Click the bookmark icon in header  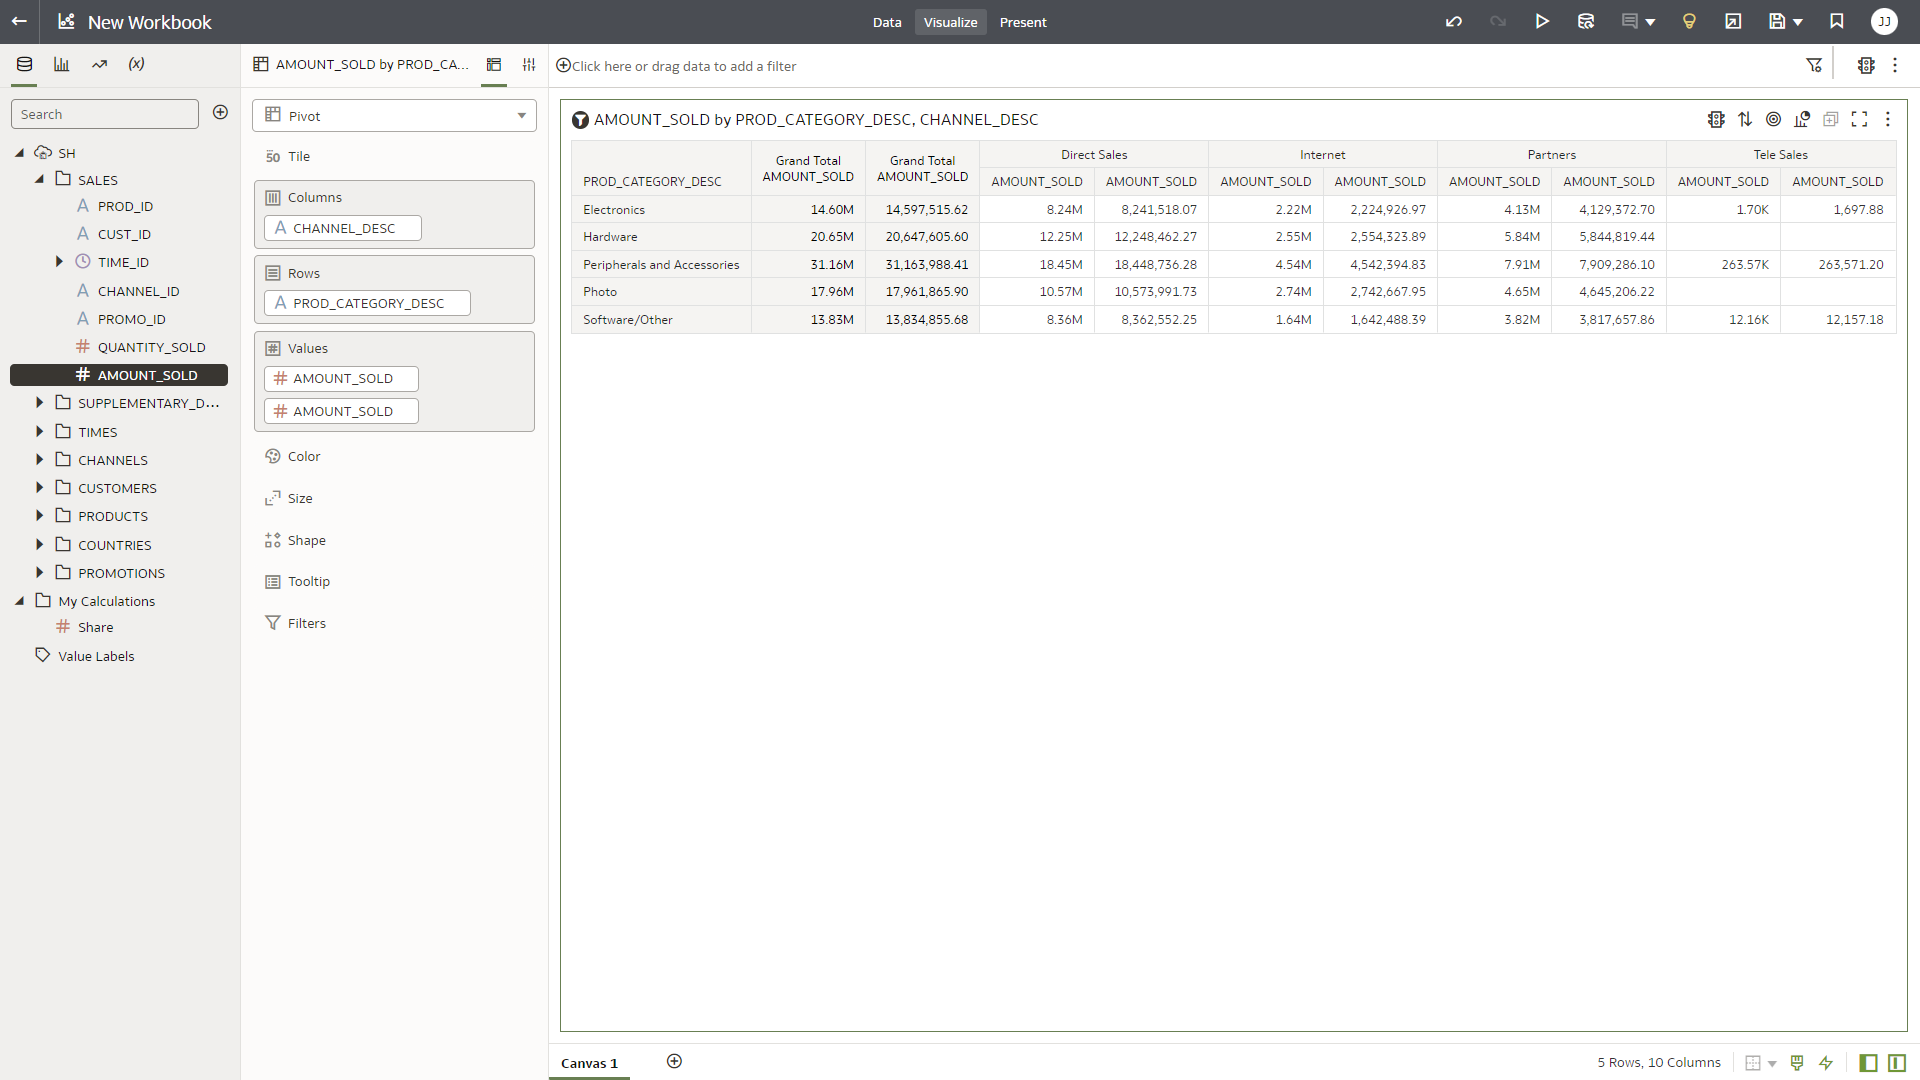tap(1837, 22)
